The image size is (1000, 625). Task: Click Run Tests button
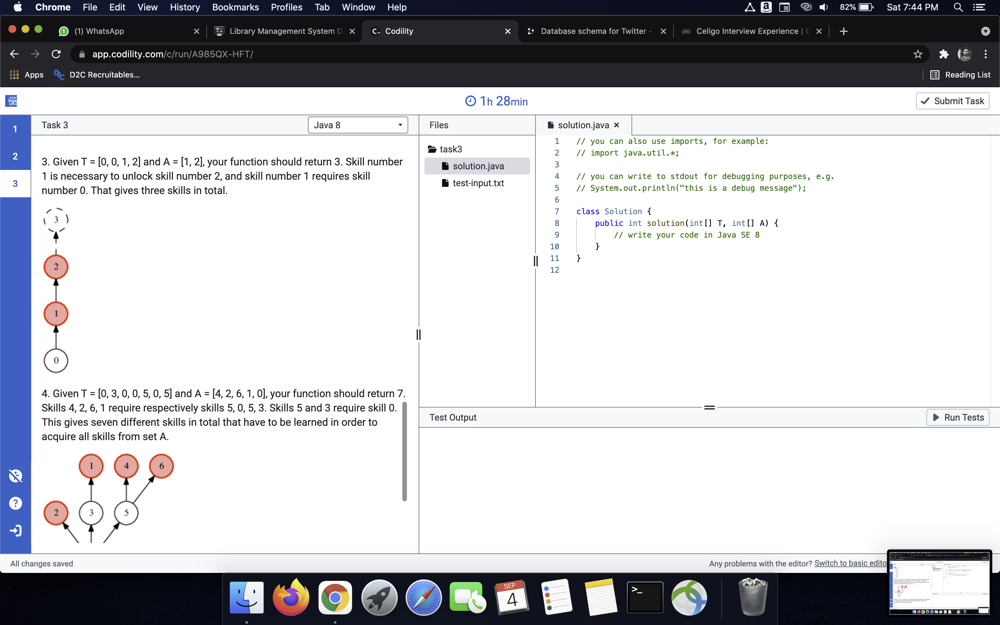pos(958,417)
